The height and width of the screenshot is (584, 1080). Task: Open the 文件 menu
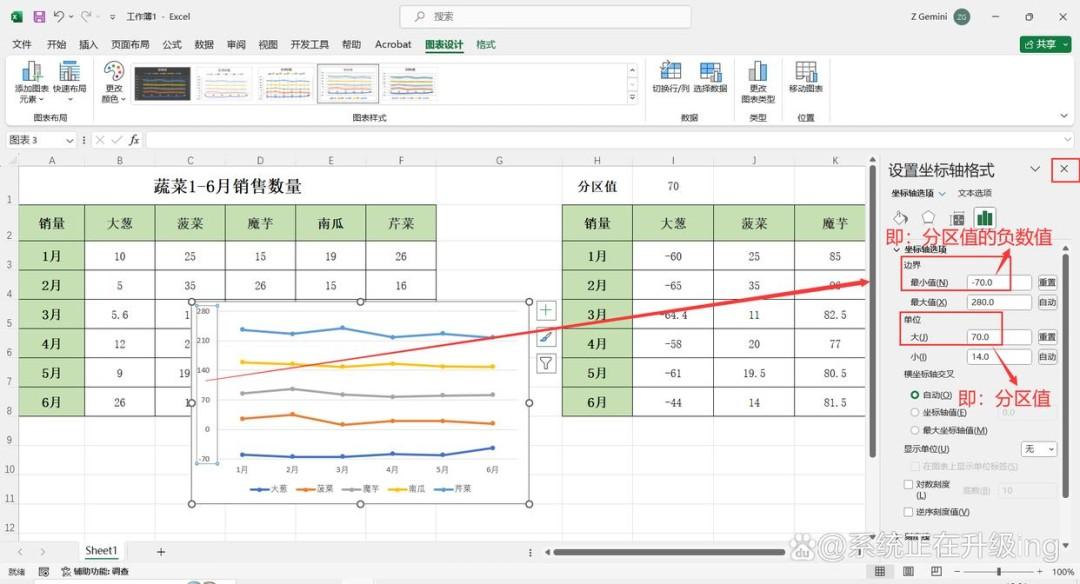tap(21, 44)
